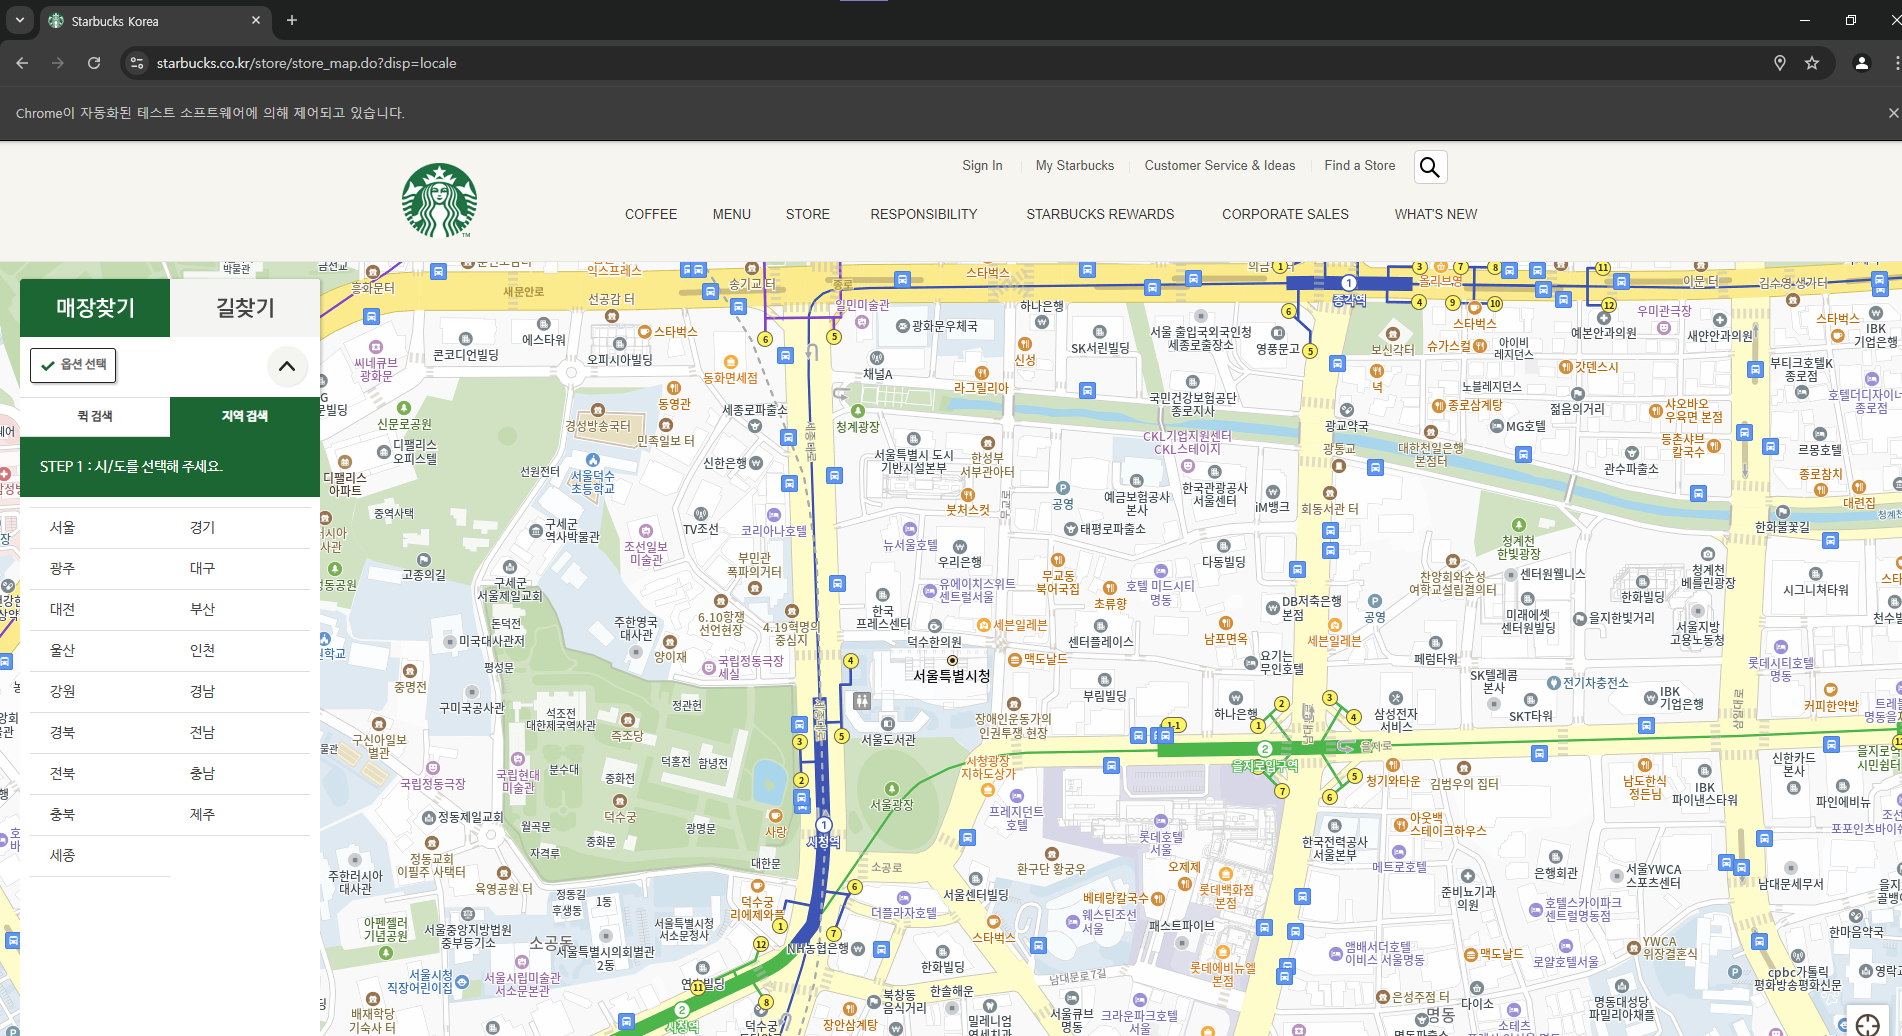Switch to the 길찾기 tab
Image resolution: width=1902 pixels, height=1036 pixels.
[245, 308]
